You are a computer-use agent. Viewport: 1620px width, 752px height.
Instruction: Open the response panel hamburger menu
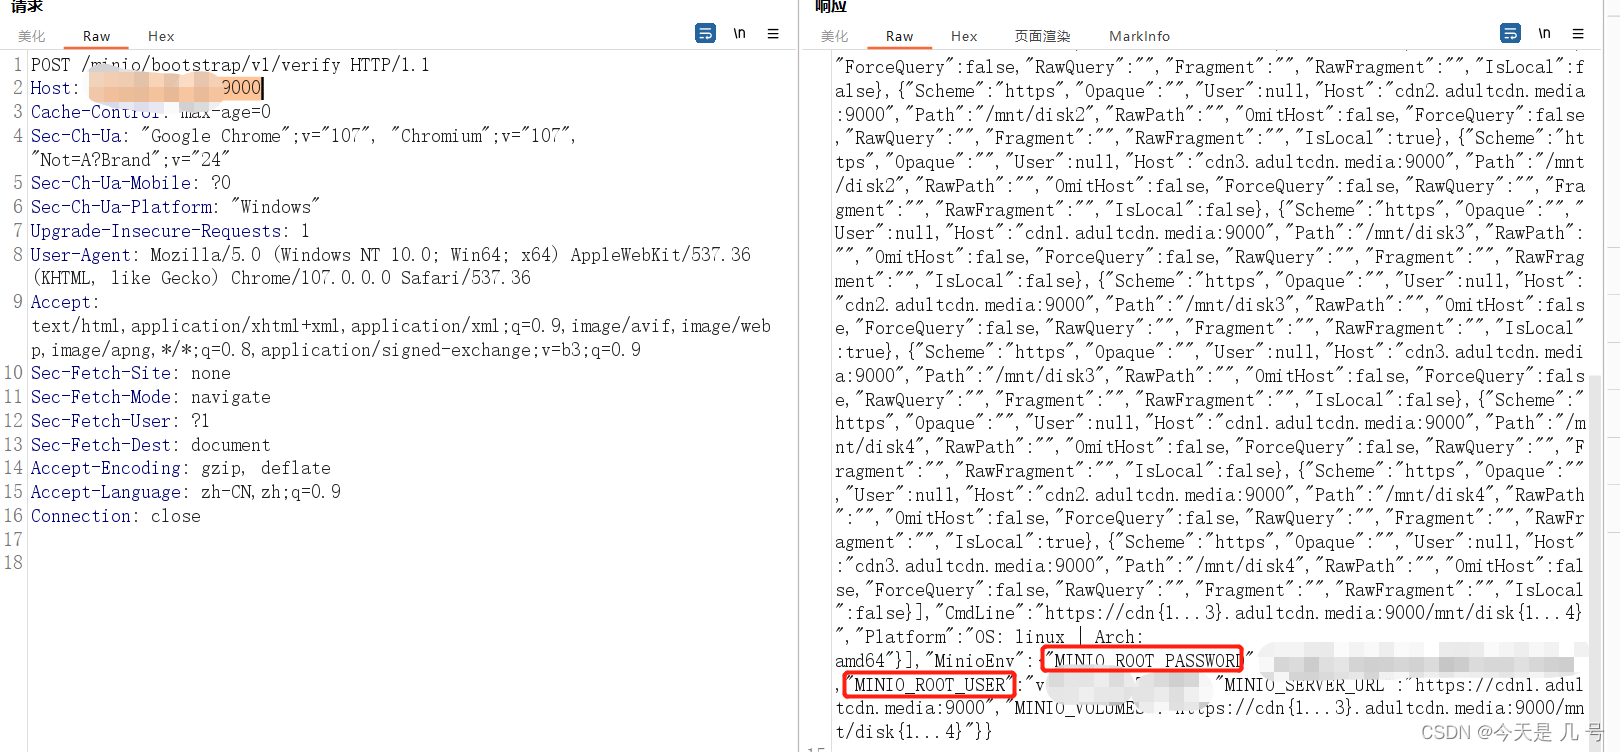point(1578,34)
